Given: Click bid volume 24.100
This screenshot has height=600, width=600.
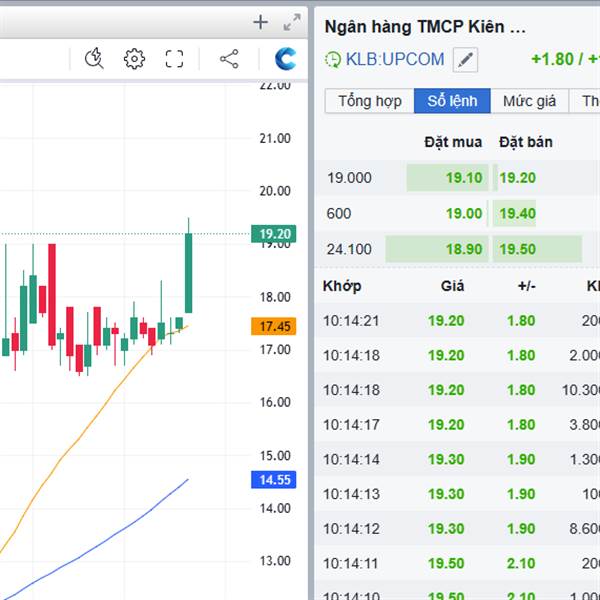Looking at the screenshot, I should [349, 249].
